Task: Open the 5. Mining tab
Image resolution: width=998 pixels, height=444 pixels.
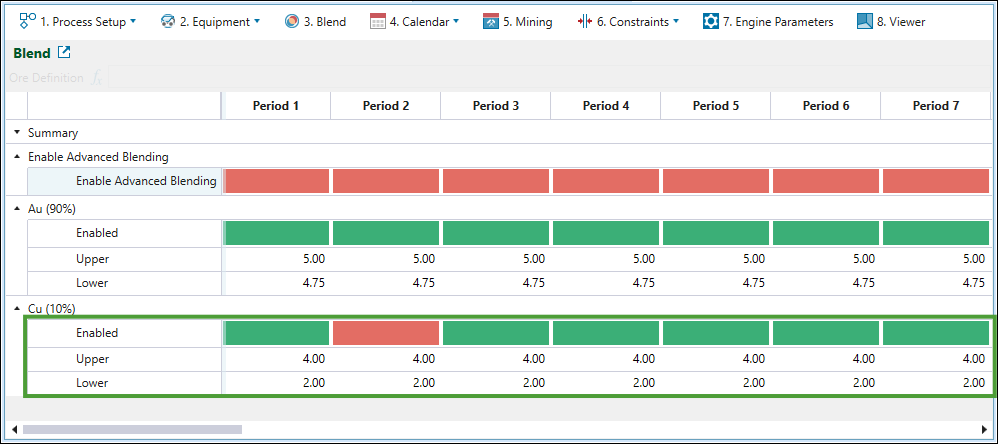Action: (x=516, y=21)
